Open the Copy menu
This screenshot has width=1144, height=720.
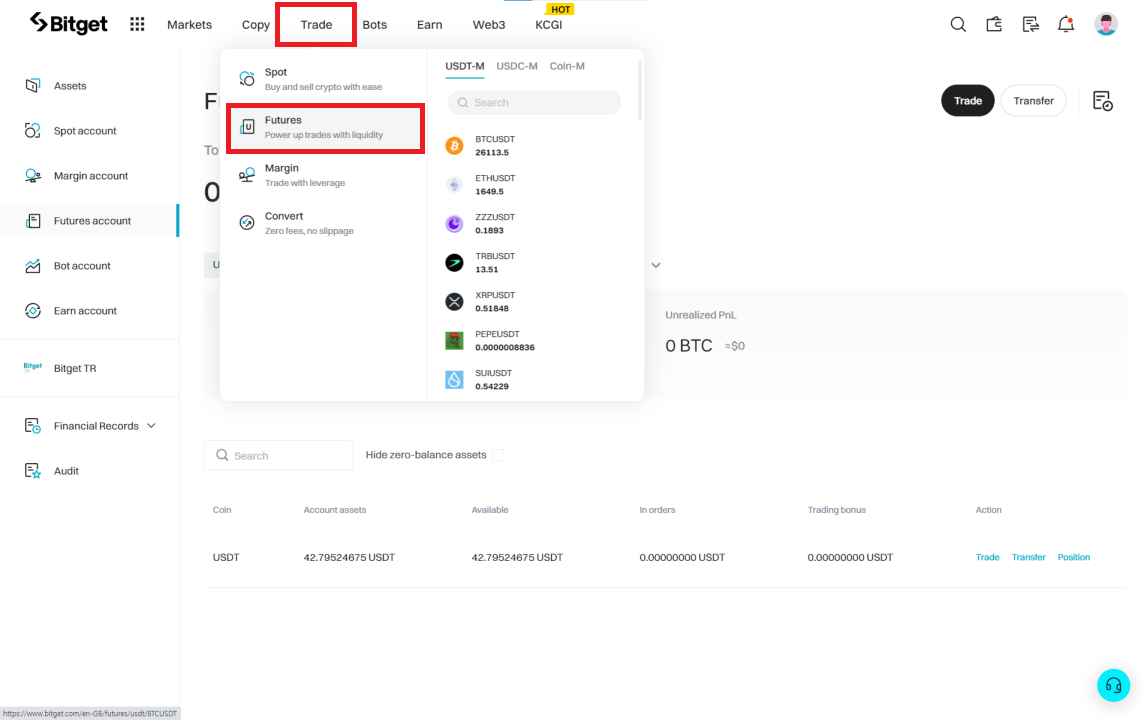[x=255, y=25]
